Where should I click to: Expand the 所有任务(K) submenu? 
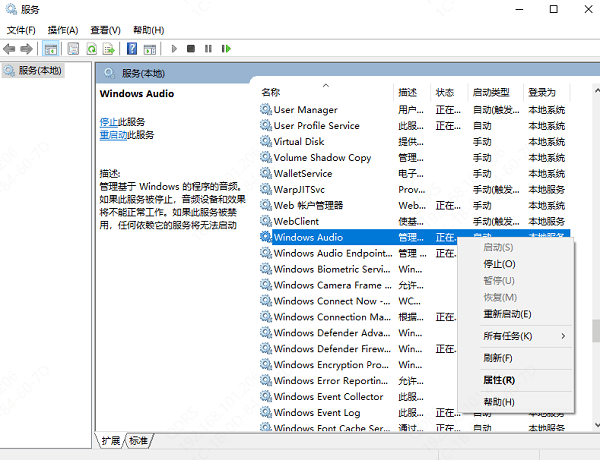tap(507, 336)
